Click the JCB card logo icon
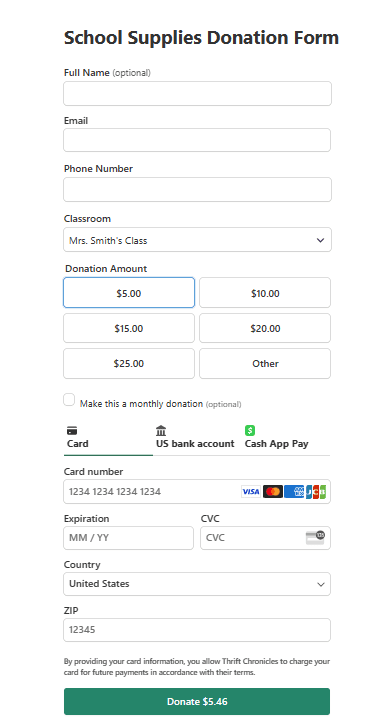 point(316,492)
